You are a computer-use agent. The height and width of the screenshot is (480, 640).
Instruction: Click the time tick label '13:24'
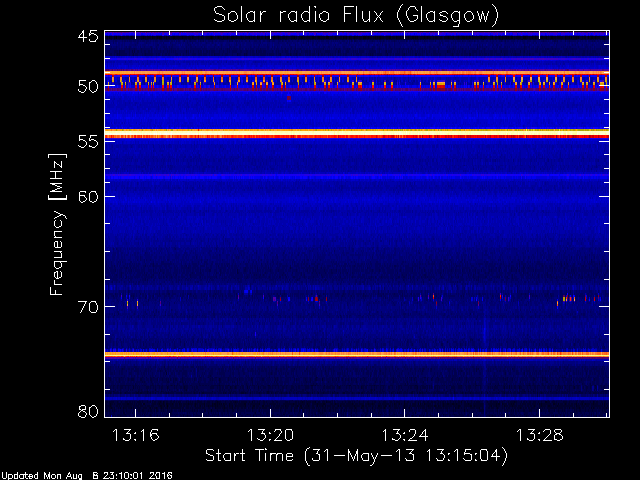point(405,435)
